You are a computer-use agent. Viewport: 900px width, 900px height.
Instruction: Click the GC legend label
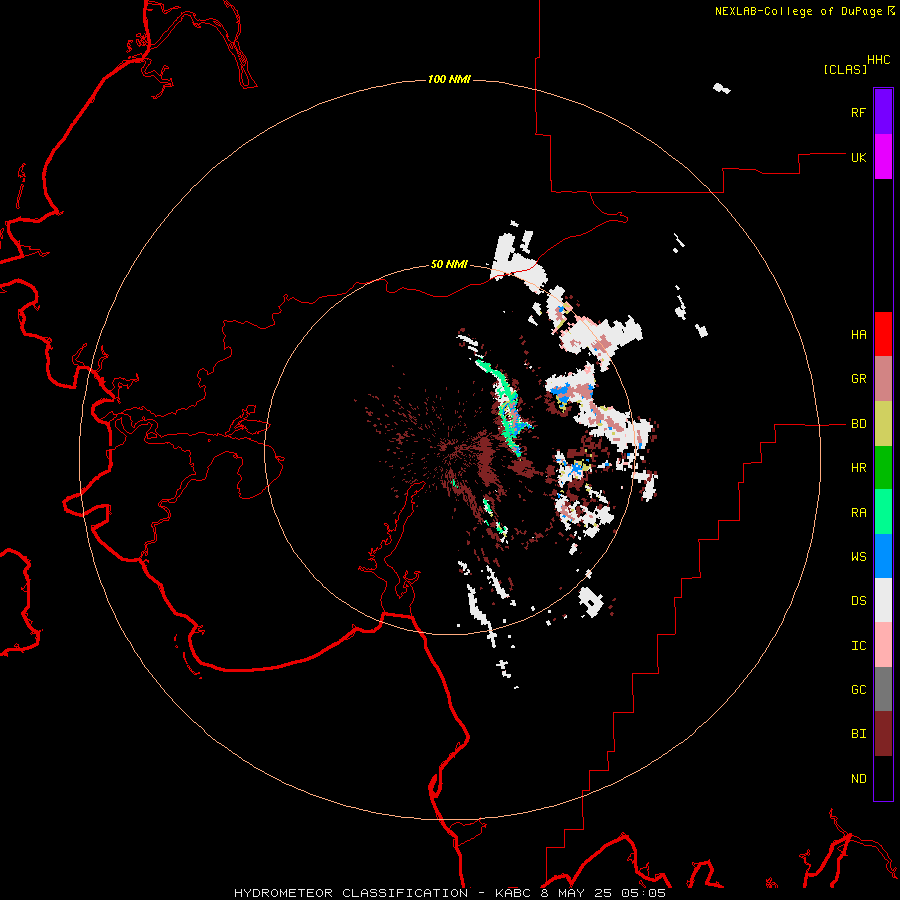tap(858, 690)
